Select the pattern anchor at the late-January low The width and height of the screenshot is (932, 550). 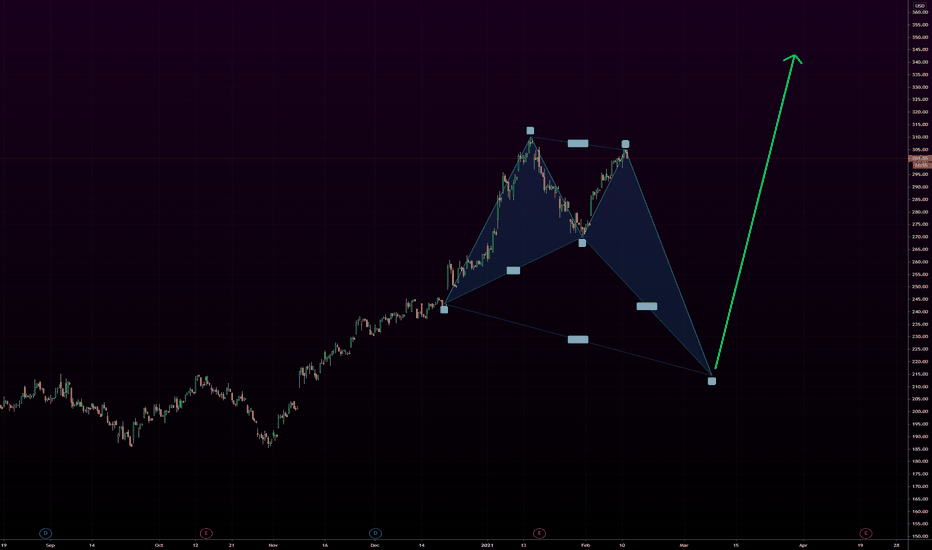(x=582, y=243)
